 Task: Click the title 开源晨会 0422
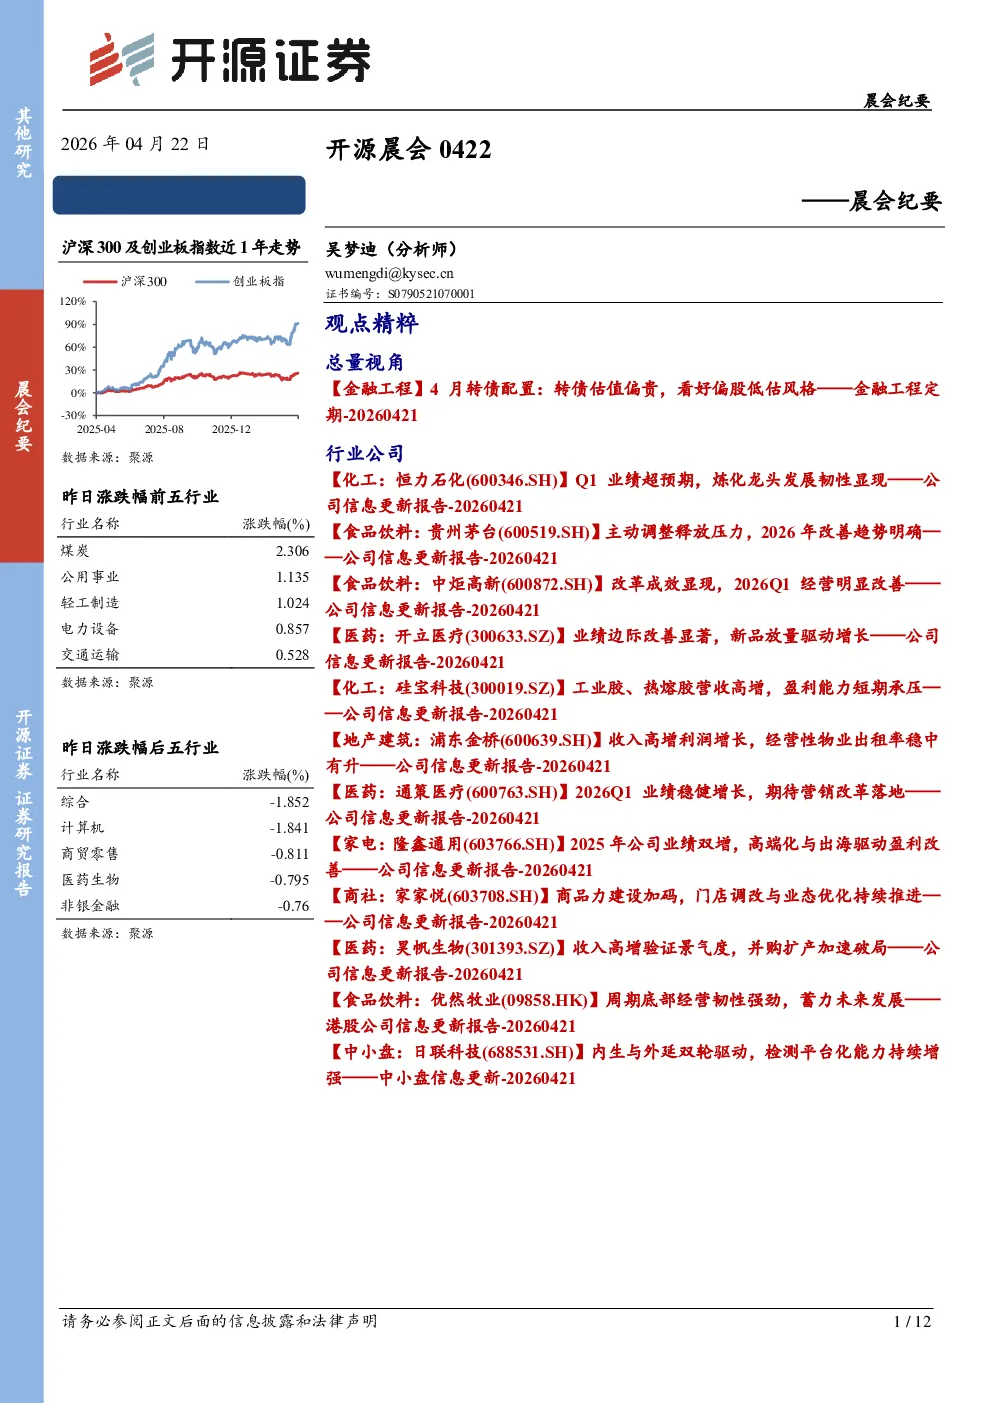[409, 149]
